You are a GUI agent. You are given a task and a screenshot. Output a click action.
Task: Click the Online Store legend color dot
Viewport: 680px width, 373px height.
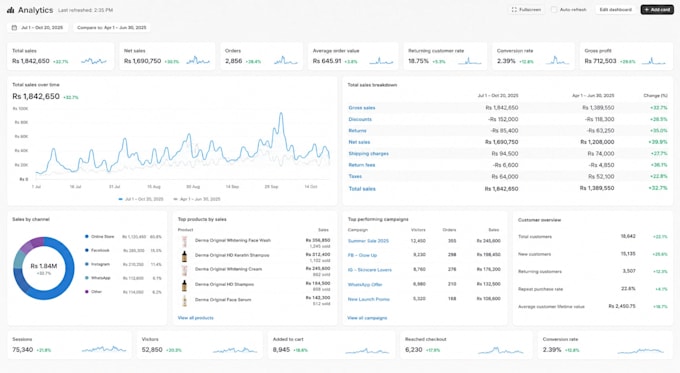(87, 236)
